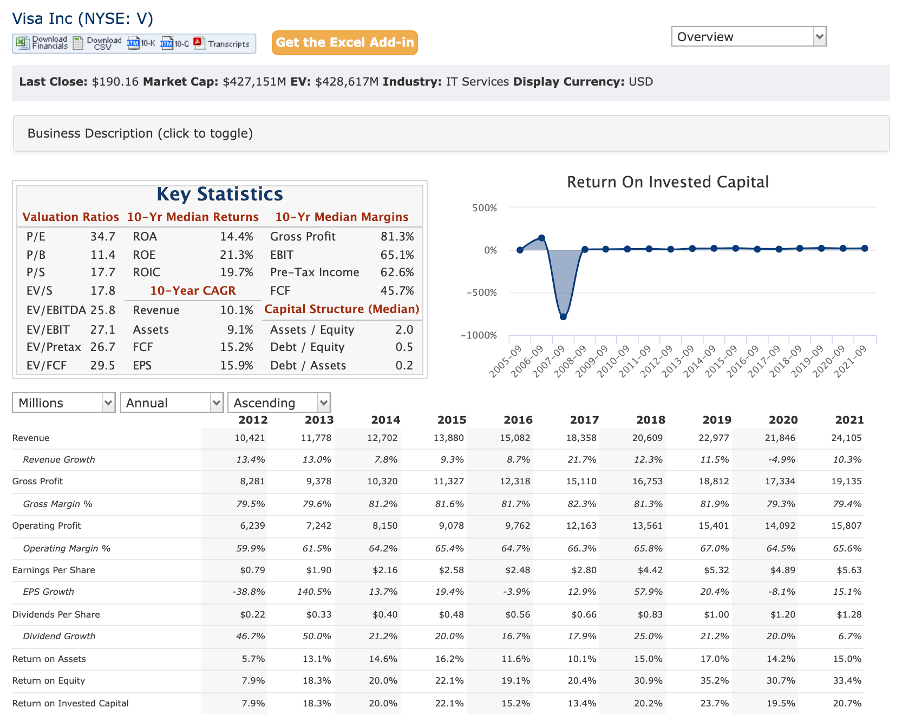The width and height of the screenshot is (902, 728).
Task: Click the Download Financials label
Action: (x=49, y=43)
